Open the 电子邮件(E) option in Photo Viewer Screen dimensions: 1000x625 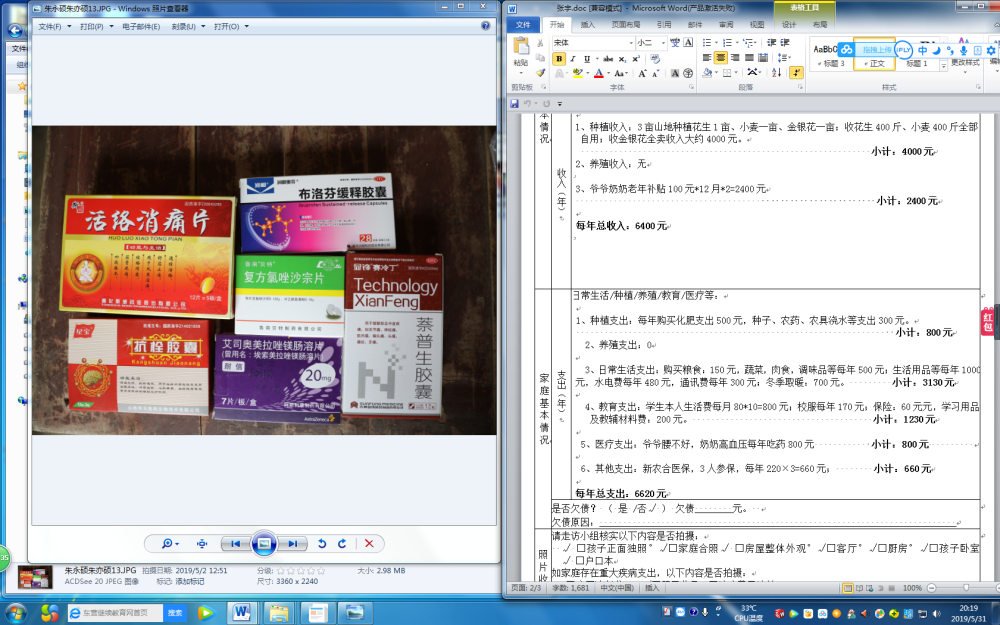point(141,27)
